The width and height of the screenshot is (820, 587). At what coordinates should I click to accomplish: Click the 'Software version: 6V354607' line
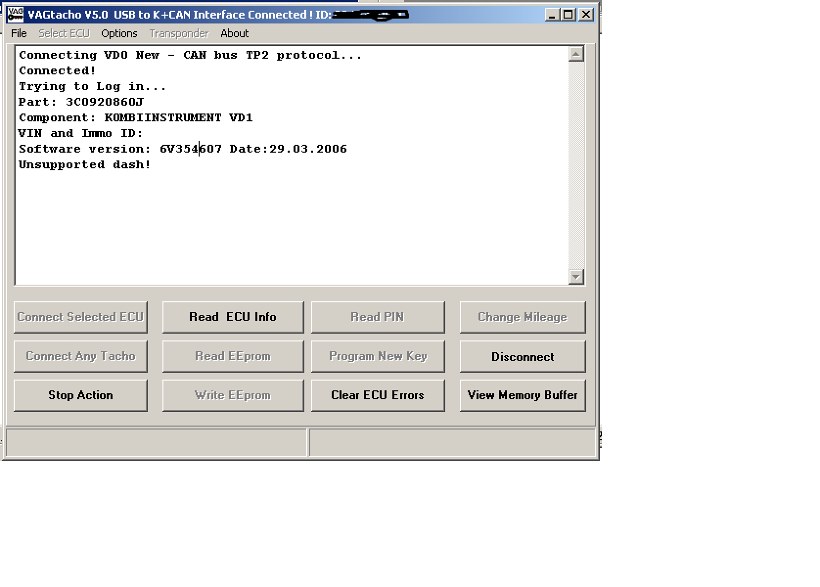[183, 149]
